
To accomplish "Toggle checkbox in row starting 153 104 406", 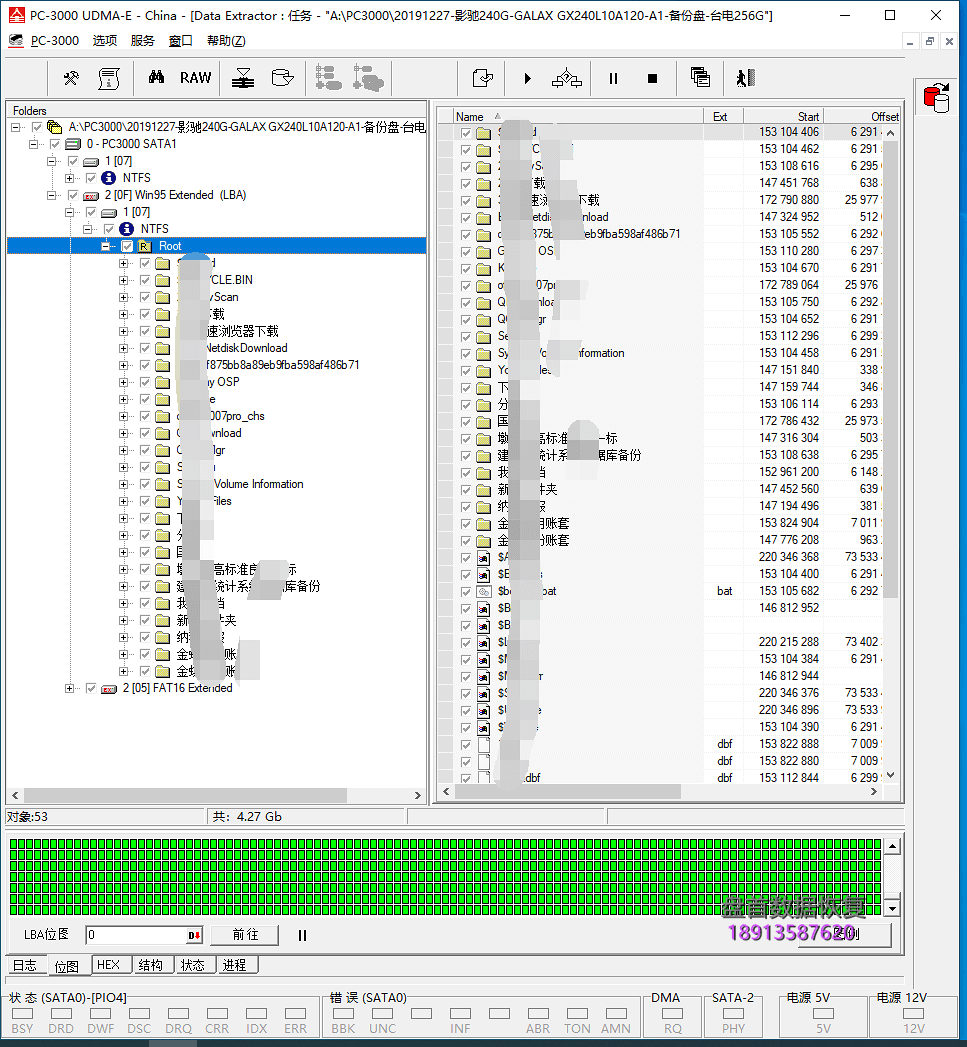I will point(466,133).
